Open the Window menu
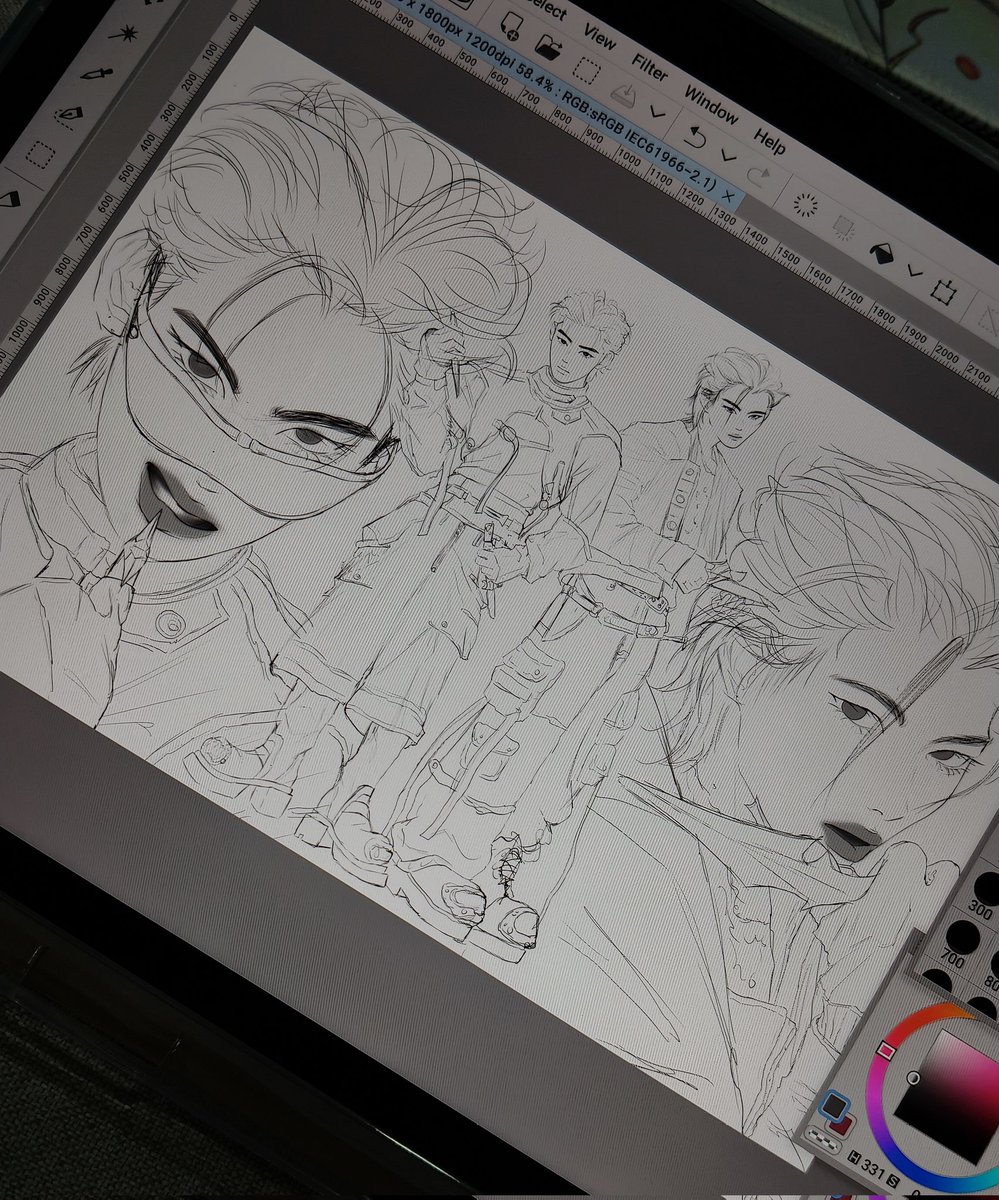The image size is (999, 1200). [x=711, y=104]
